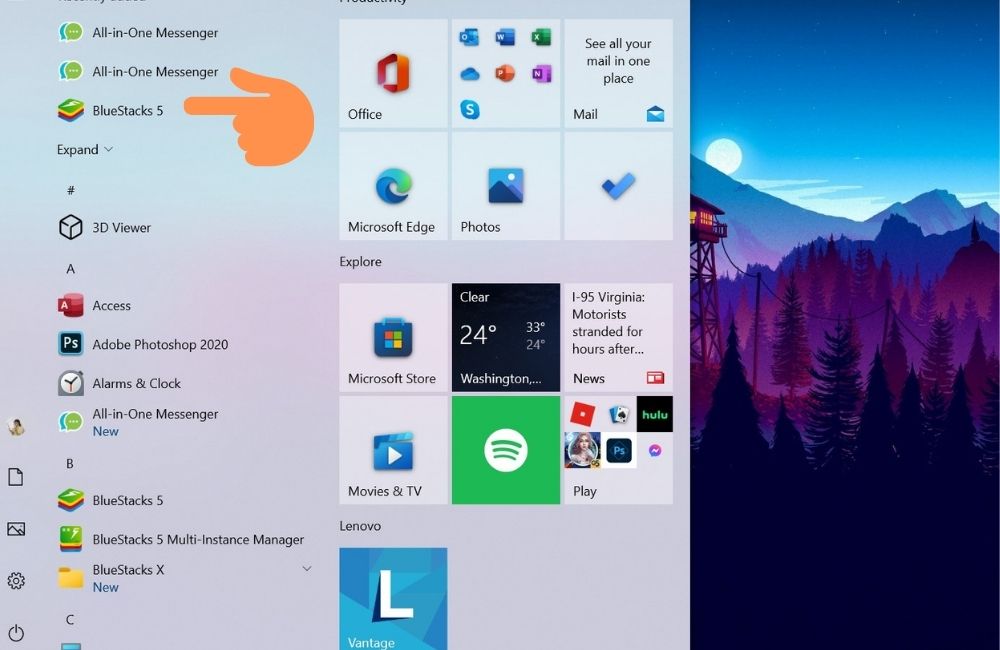Open PowerPoint from the Office apps tile
This screenshot has height=650, width=1000.
[x=505, y=74]
